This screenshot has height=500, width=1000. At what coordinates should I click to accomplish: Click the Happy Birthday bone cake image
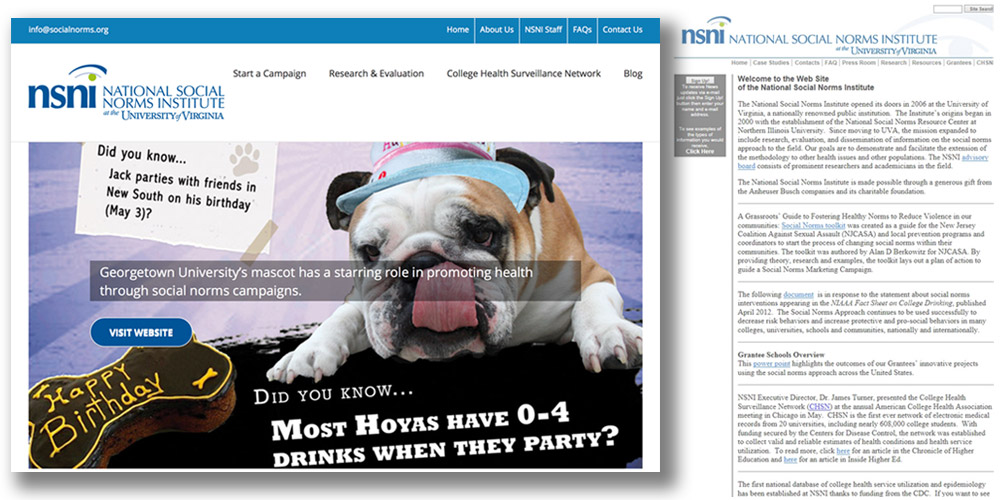131,407
